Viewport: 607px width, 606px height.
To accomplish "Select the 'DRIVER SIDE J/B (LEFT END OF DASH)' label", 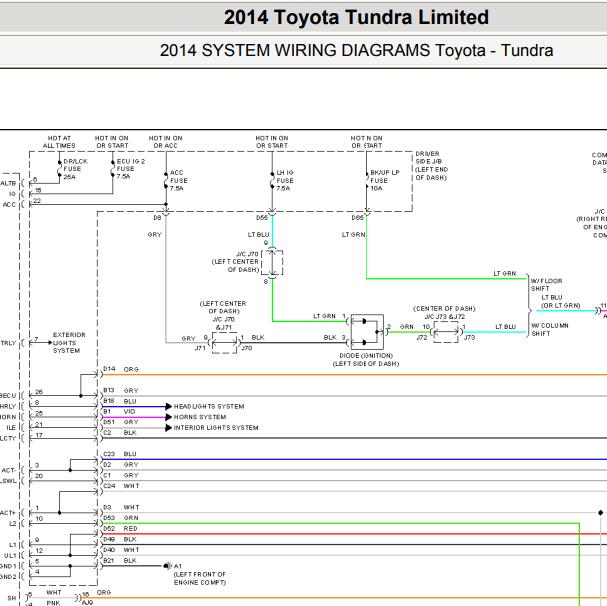I will tap(431, 166).
